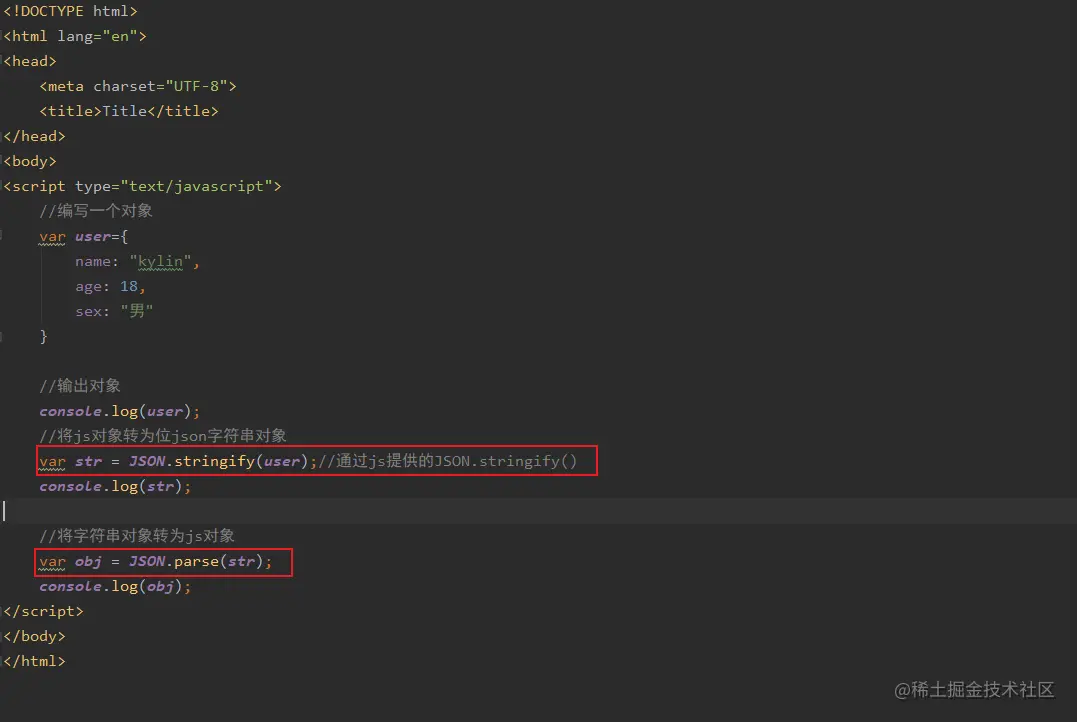The height and width of the screenshot is (722, 1077).
Task: Place cursor on the <html lang="en"> tag
Action: click(75, 36)
